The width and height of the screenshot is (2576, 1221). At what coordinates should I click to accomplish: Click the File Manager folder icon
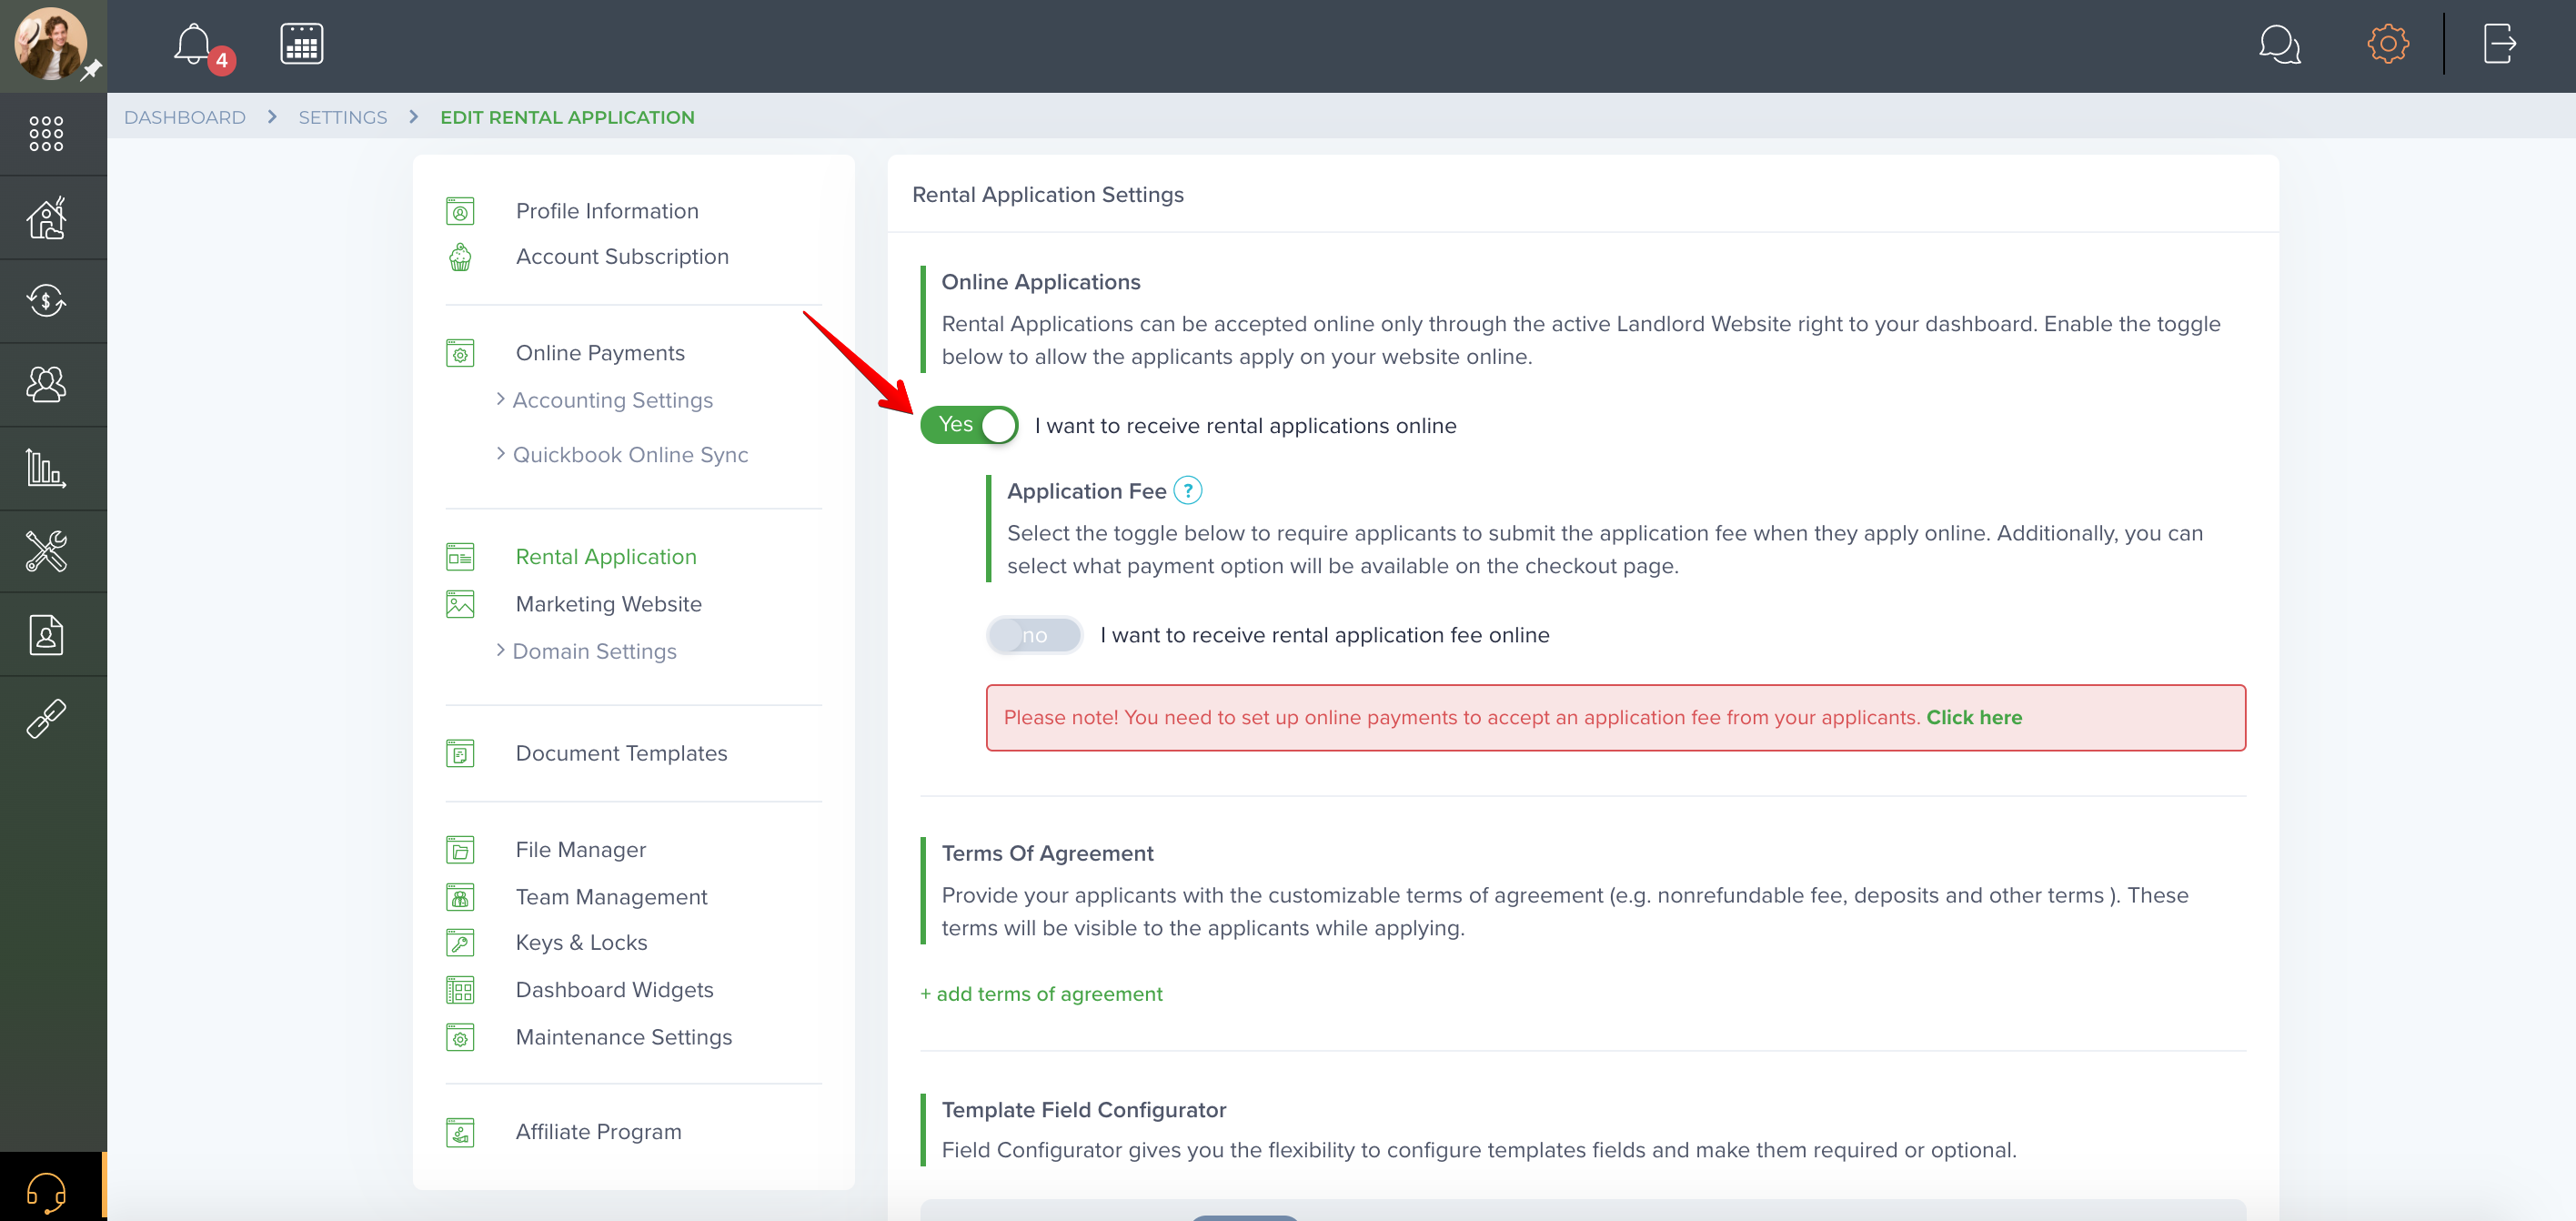tap(460, 850)
